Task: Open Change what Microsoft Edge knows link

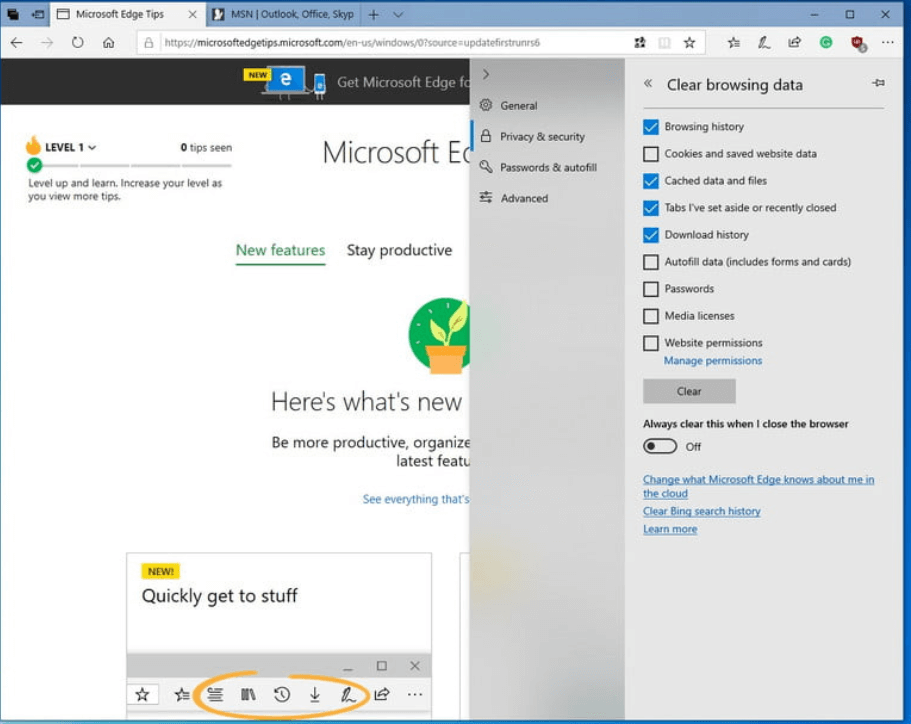Action: pos(758,486)
